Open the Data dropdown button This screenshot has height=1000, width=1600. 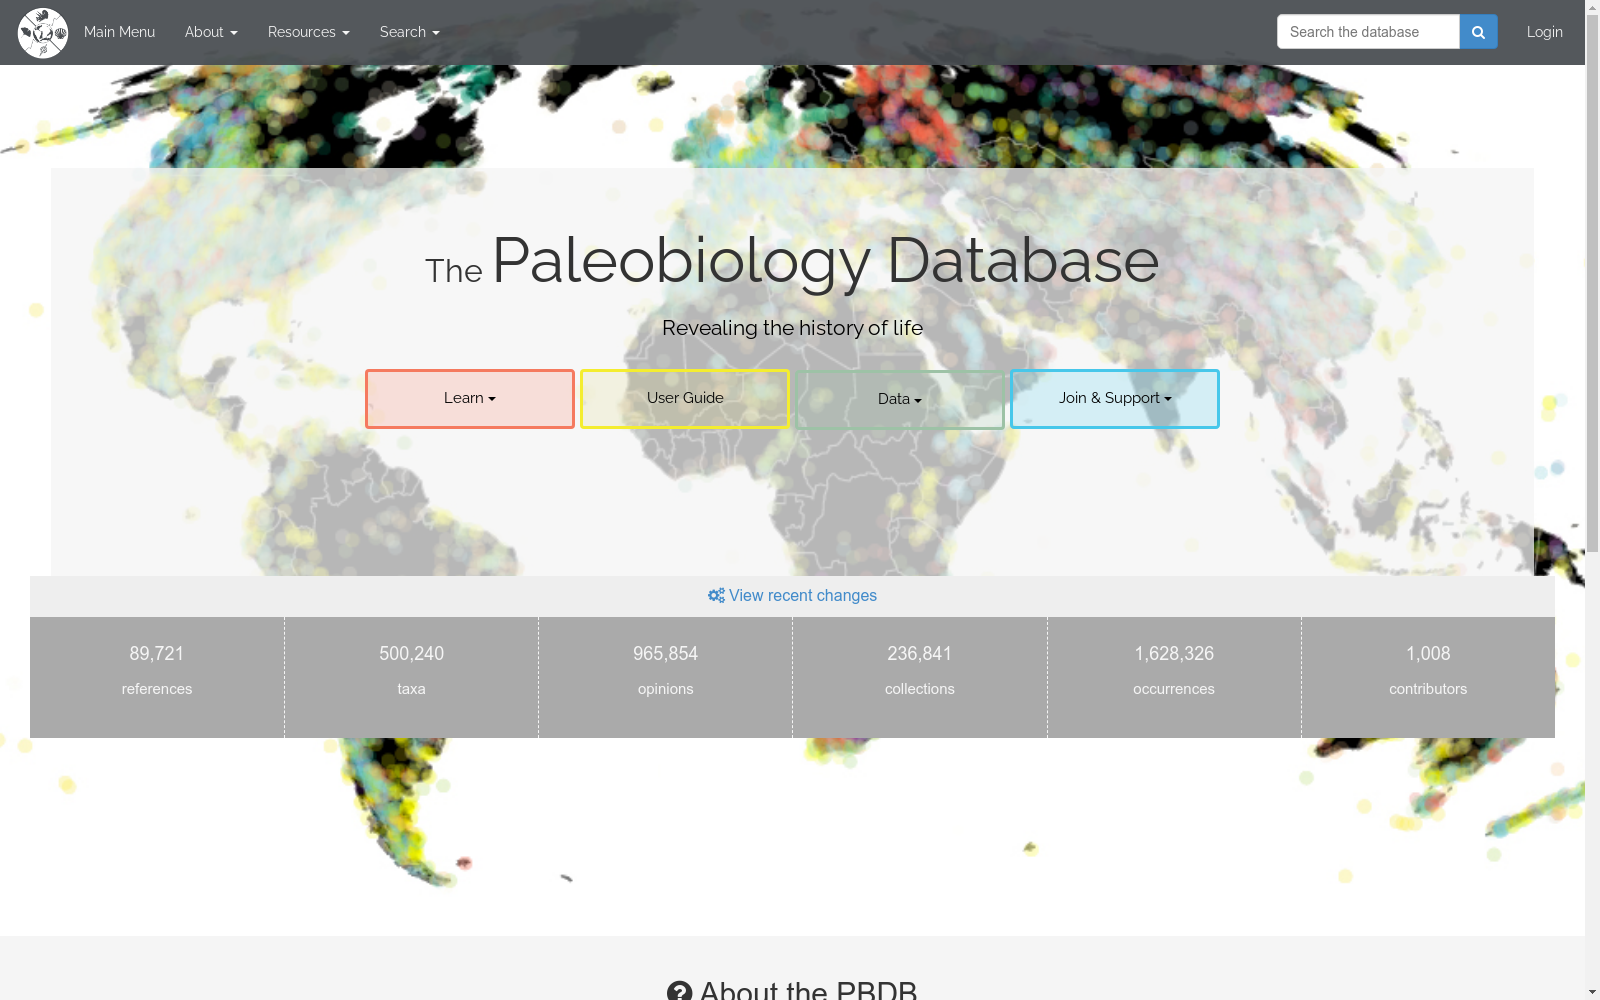(900, 400)
